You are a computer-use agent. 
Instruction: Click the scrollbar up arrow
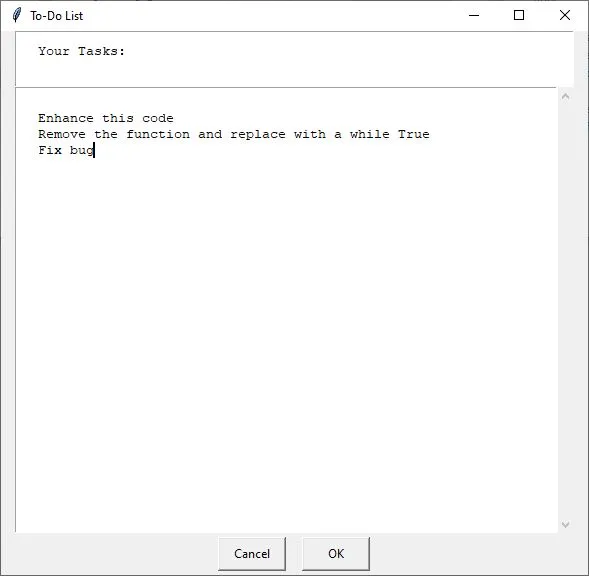pos(565,97)
